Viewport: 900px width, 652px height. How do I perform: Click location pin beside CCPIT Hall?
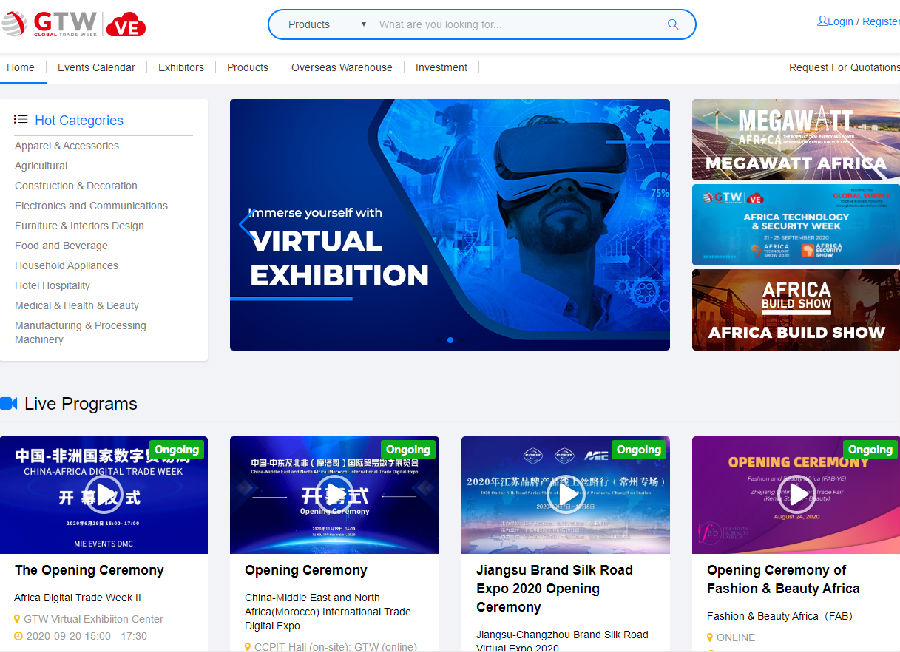248,647
